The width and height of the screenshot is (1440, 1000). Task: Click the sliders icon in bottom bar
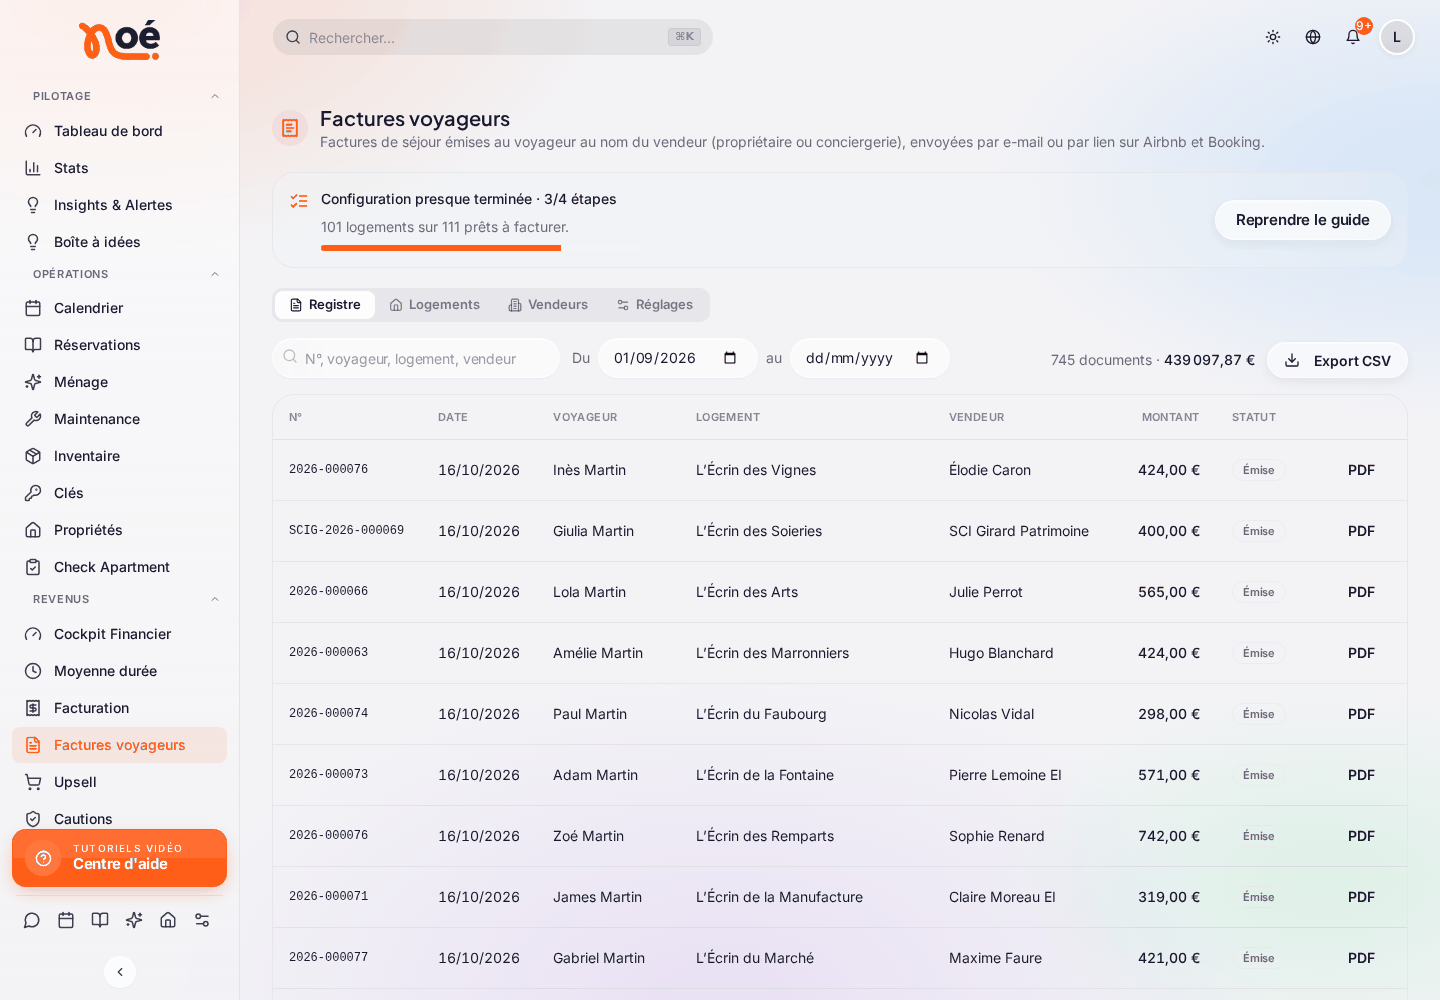[x=202, y=920]
